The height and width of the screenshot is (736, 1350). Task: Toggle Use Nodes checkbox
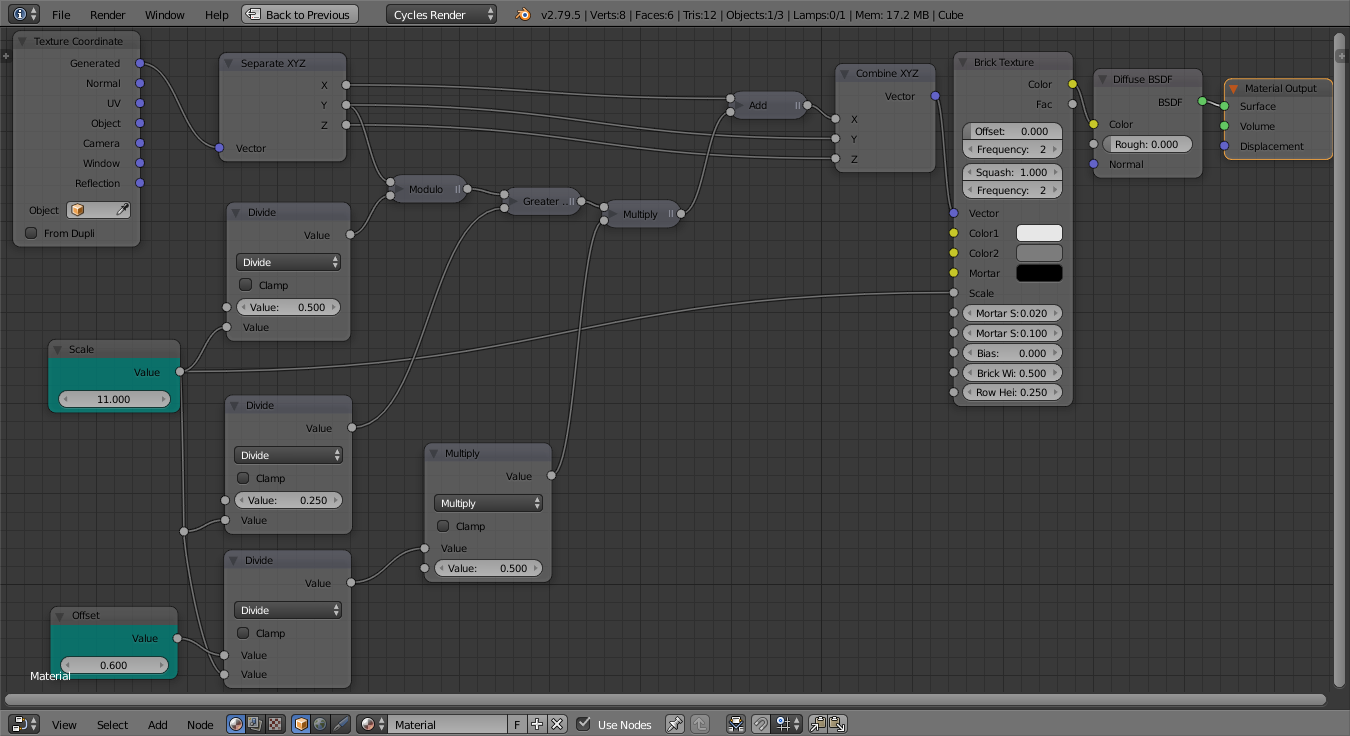[583, 724]
